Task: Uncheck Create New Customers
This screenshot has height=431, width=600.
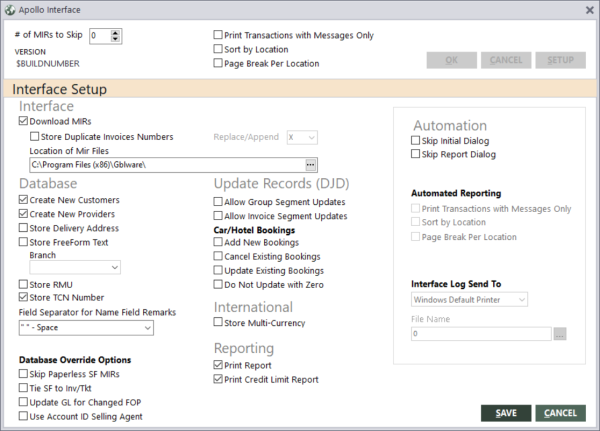Action: (23, 199)
